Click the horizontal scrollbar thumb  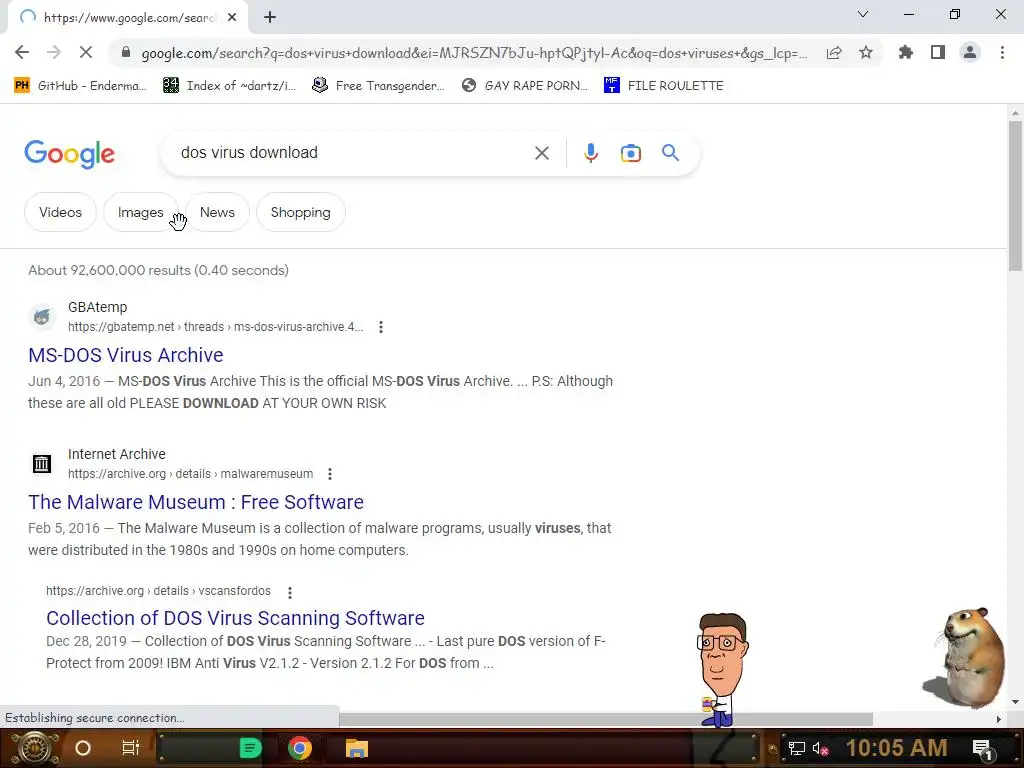point(605,719)
